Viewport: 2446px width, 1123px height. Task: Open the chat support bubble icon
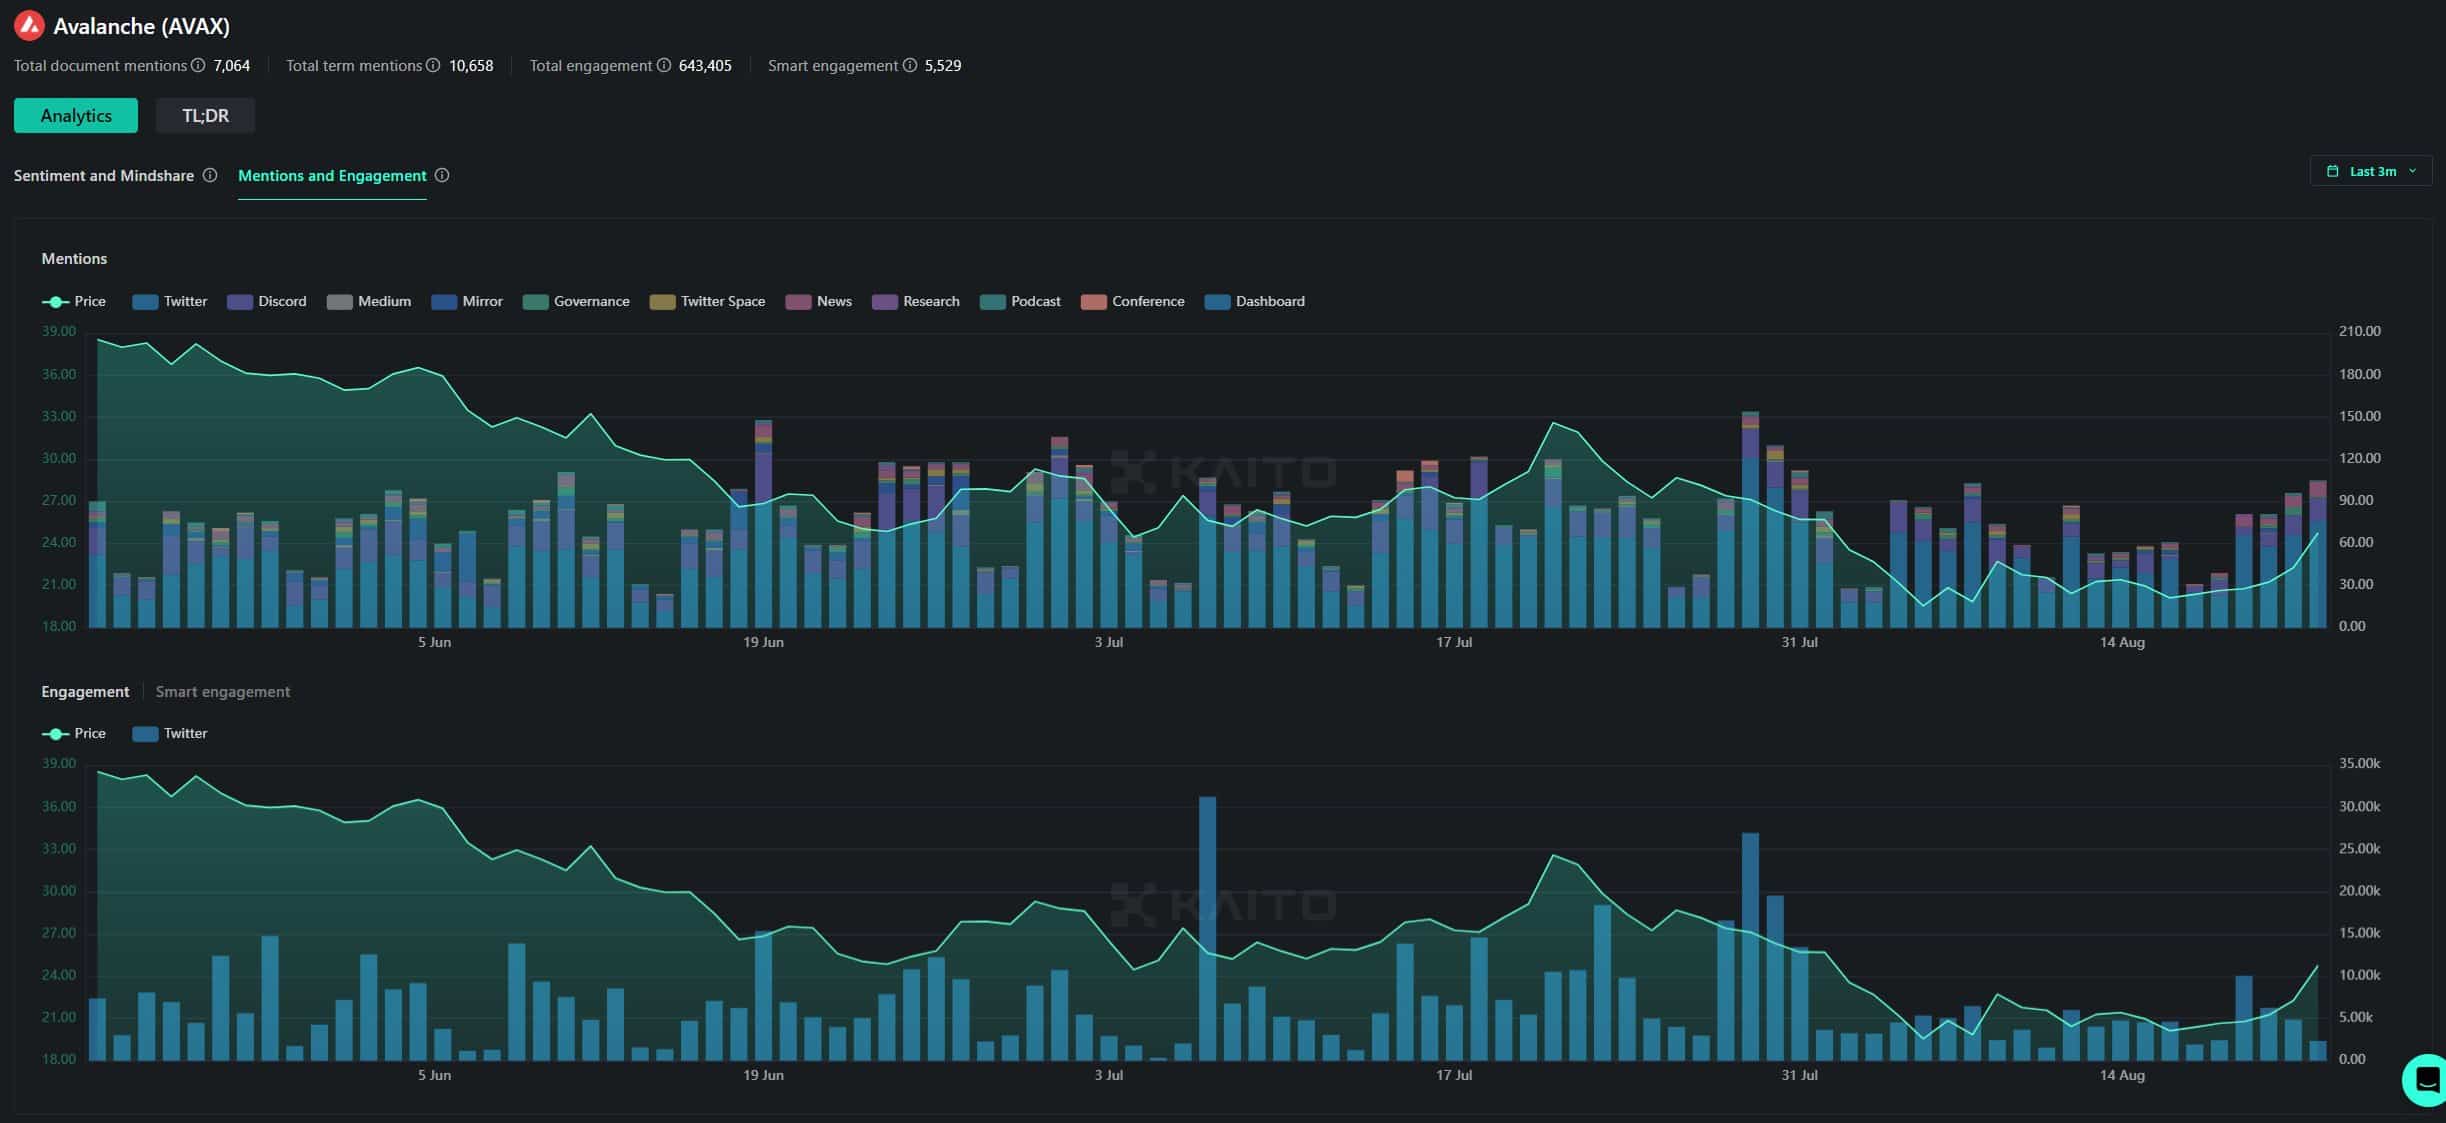tap(2426, 1080)
